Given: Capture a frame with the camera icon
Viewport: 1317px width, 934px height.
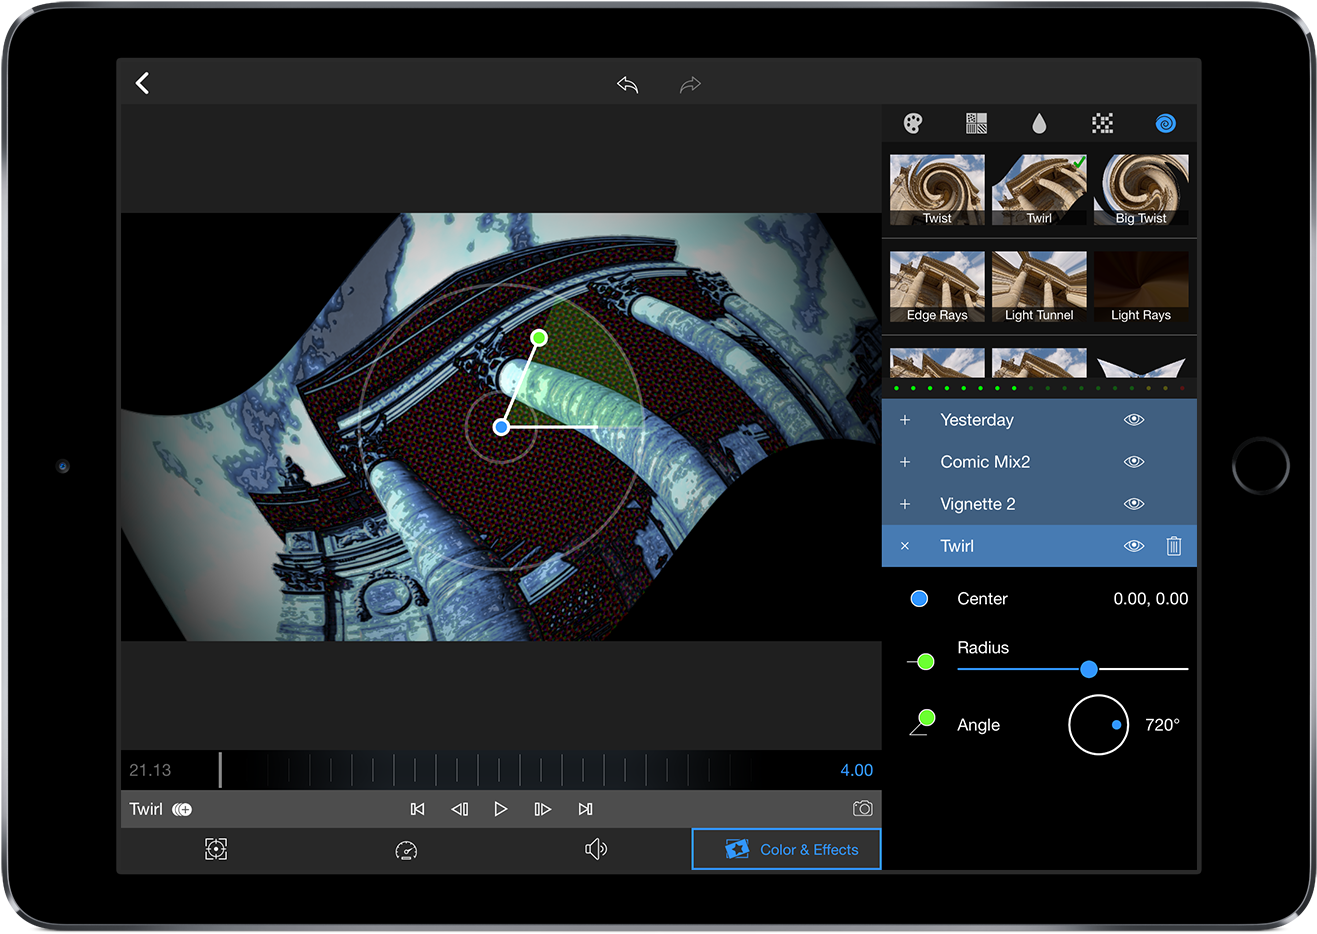Looking at the screenshot, I should tap(862, 809).
